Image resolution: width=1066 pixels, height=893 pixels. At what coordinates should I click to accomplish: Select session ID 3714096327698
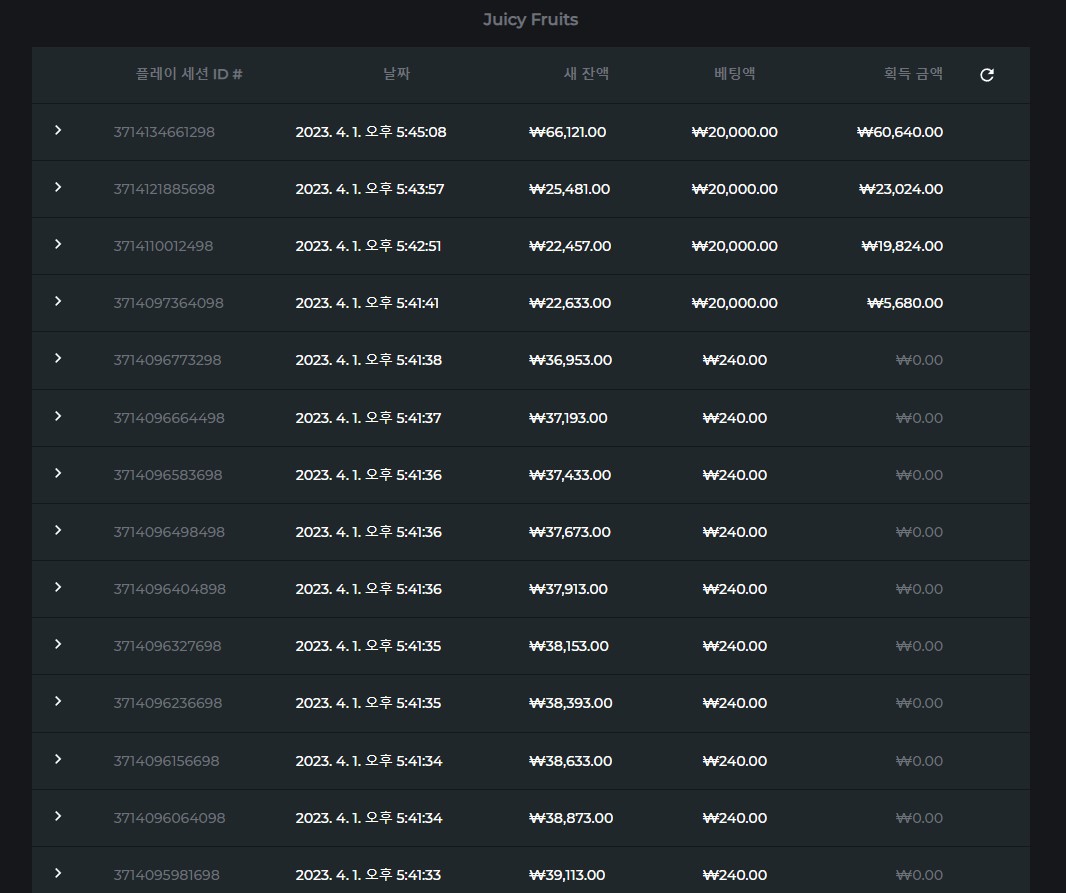tap(167, 646)
